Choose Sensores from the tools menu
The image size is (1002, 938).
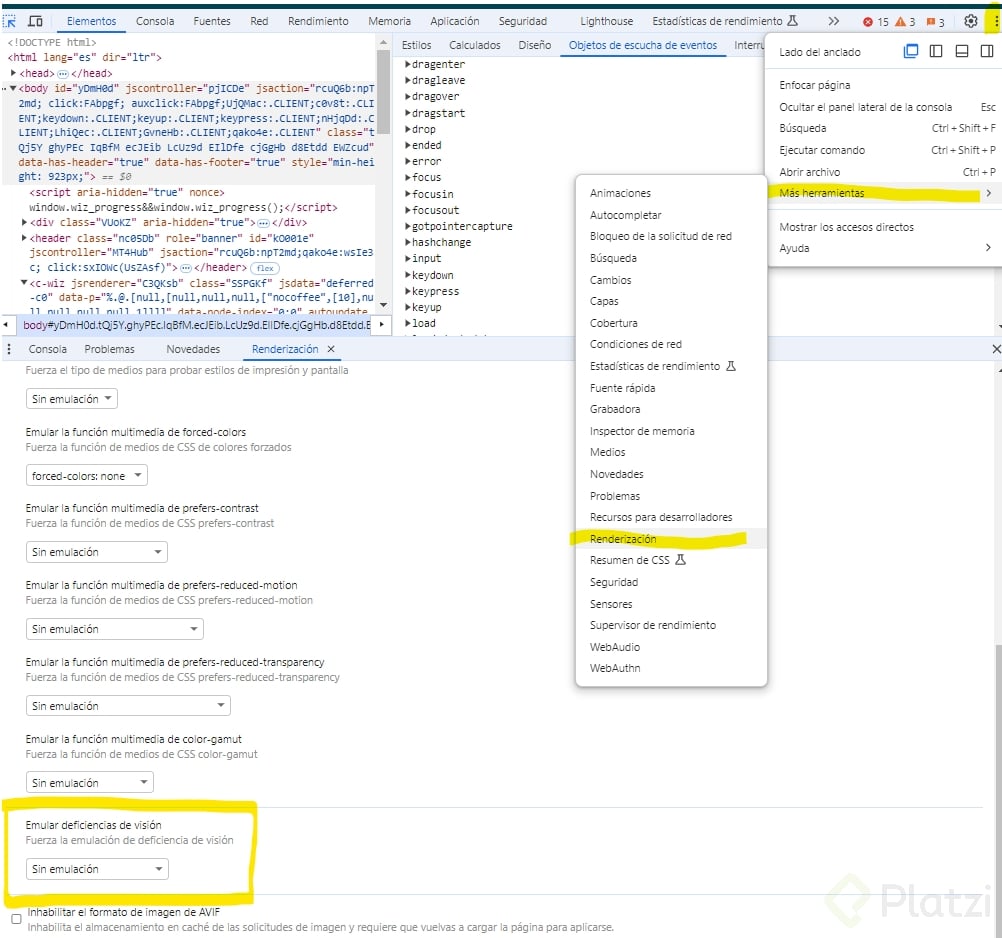coord(671,604)
